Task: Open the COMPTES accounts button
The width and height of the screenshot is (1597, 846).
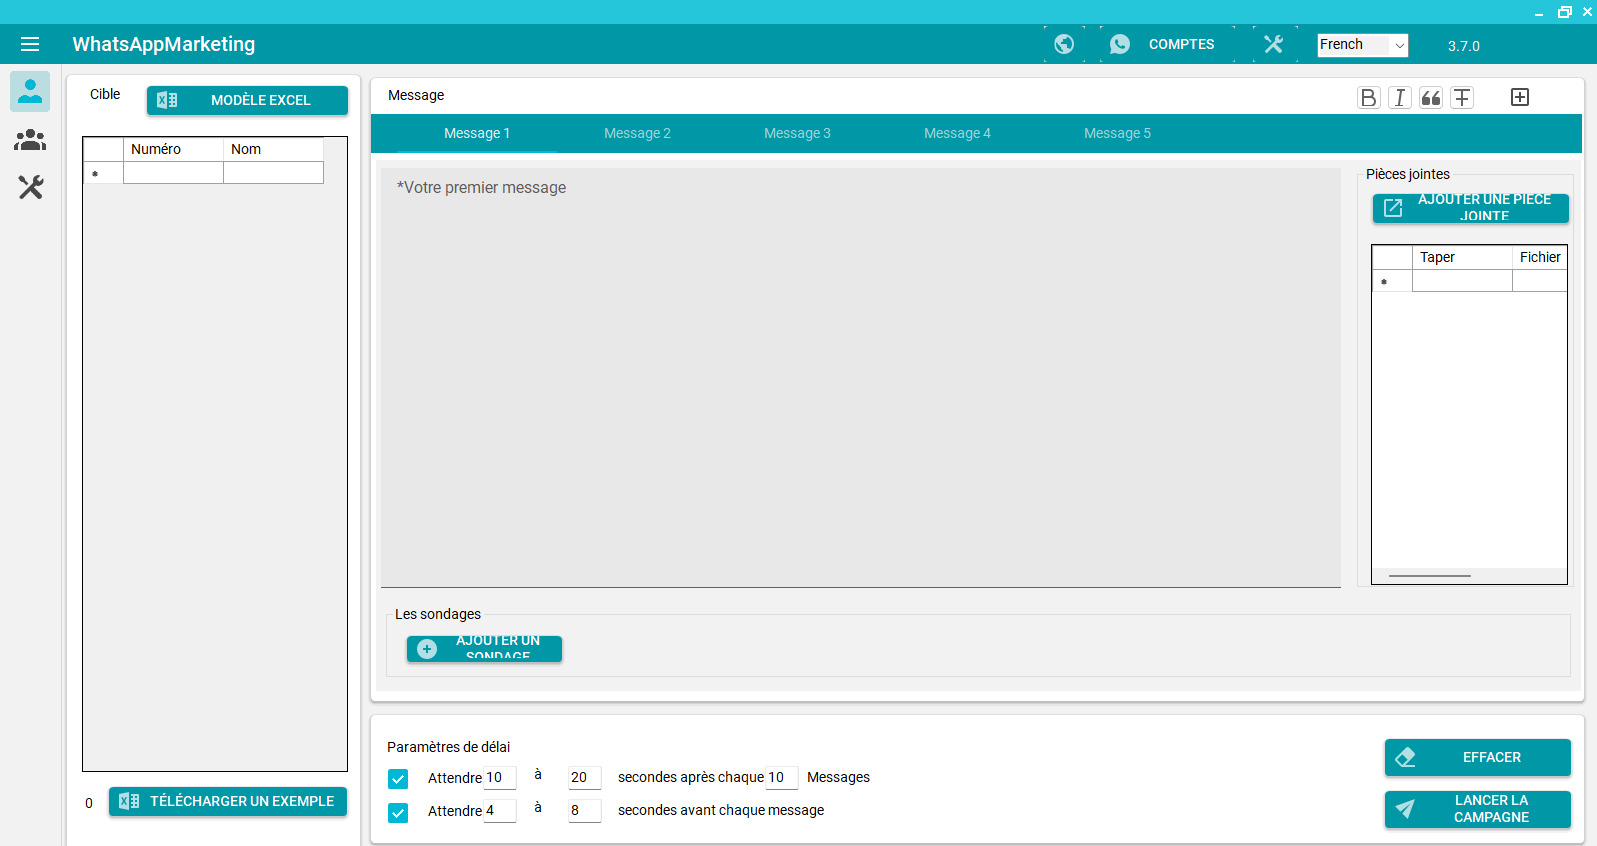Action: 1166,44
